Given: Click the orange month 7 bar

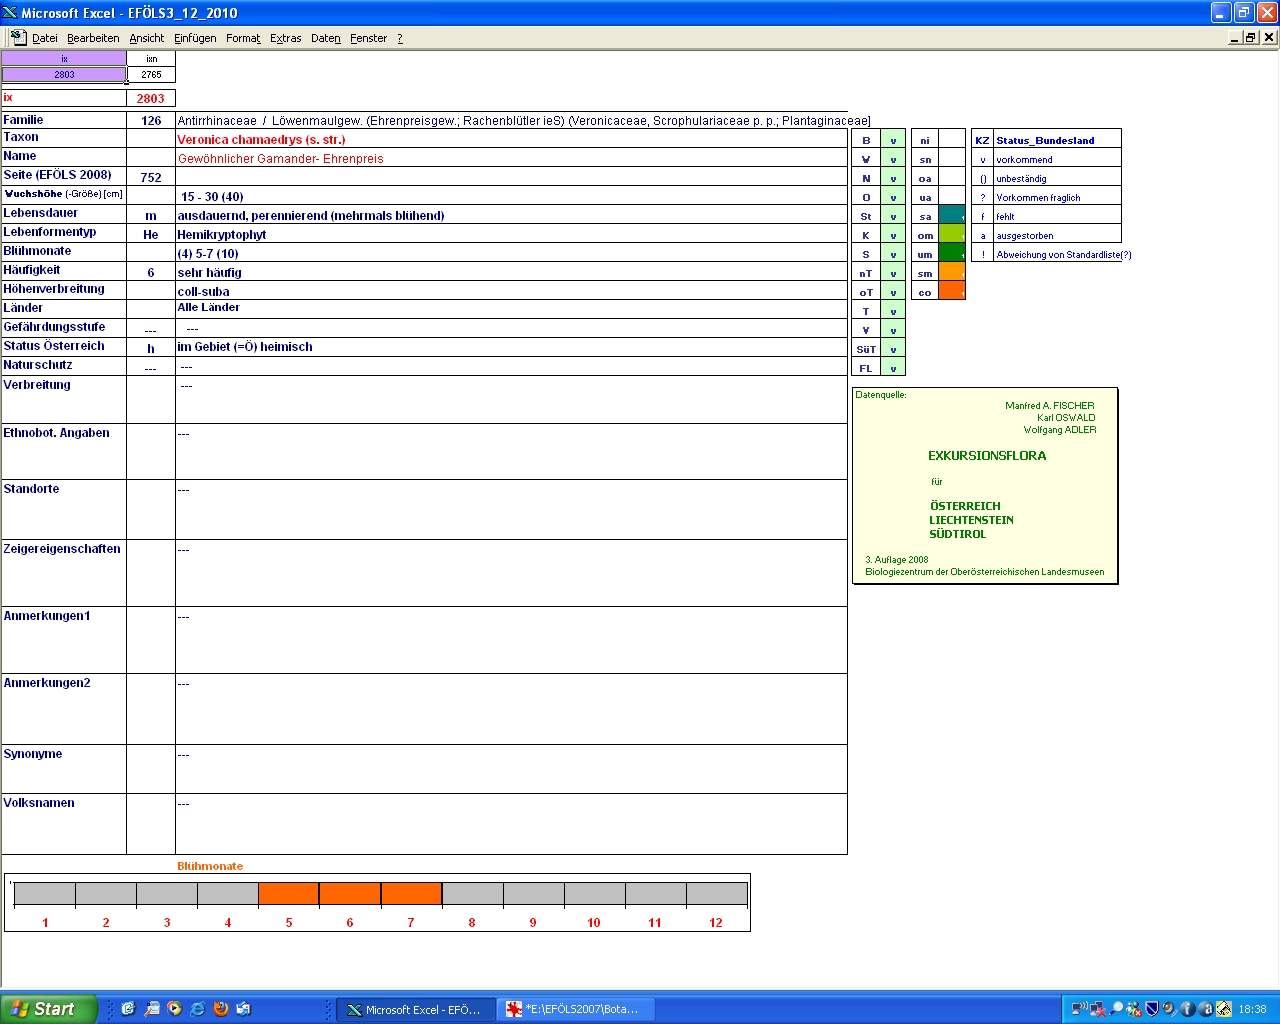Looking at the screenshot, I should pyautogui.click(x=411, y=894).
